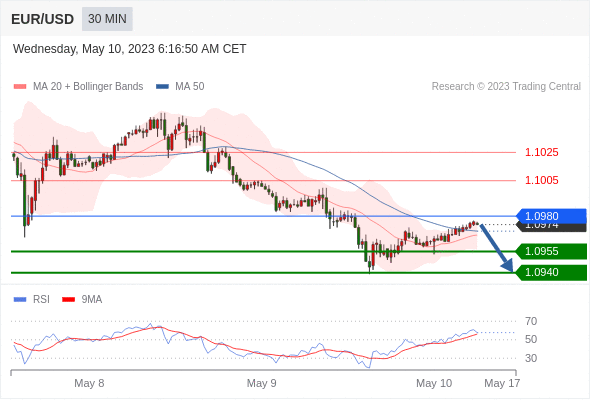Image resolution: width=590 pixels, height=400 pixels.
Task: Click the RSI 70 axis value
Action: (x=531, y=321)
